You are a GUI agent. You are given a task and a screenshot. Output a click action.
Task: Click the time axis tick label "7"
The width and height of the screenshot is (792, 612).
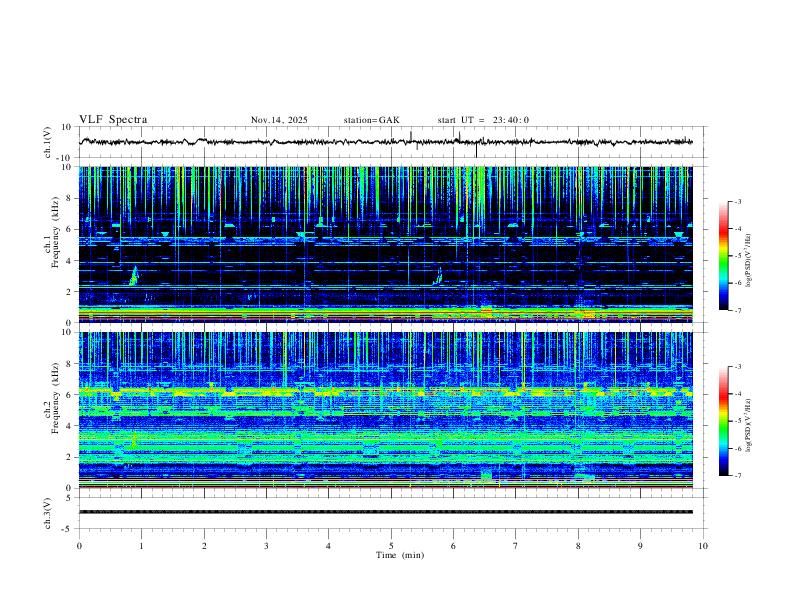pyautogui.click(x=516, y=546)
